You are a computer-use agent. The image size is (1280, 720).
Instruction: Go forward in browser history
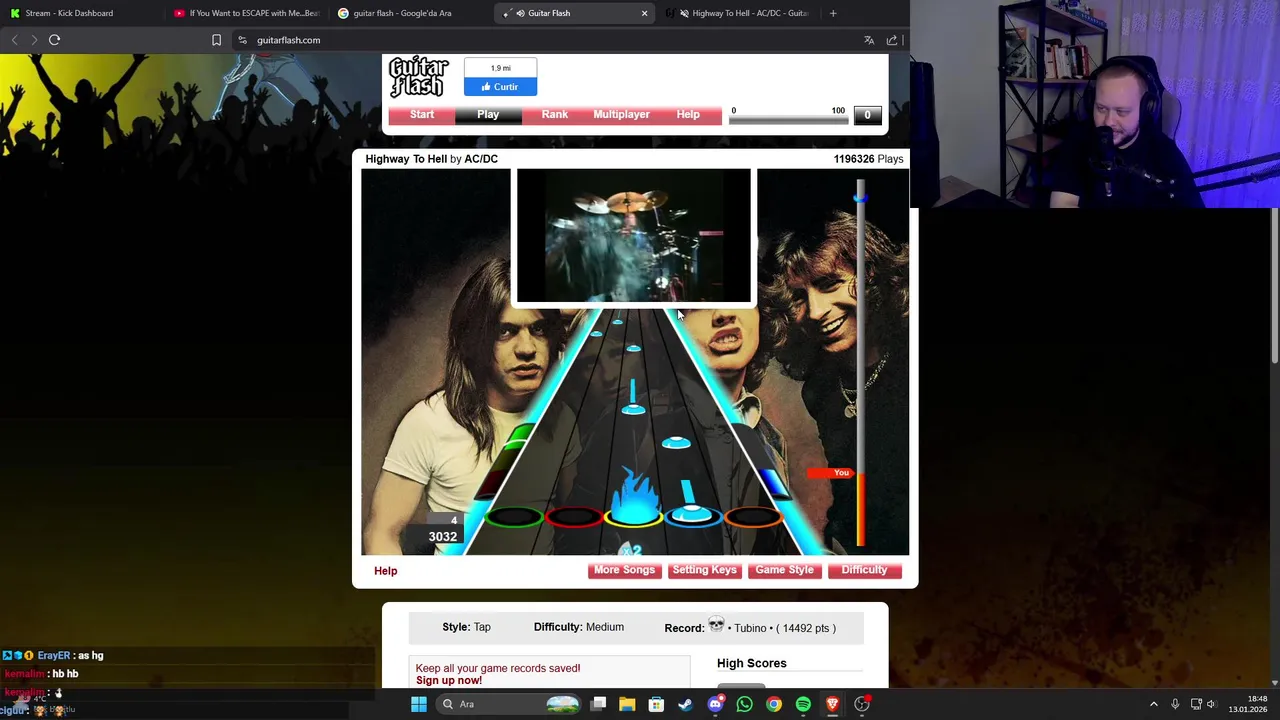[33, 40]
